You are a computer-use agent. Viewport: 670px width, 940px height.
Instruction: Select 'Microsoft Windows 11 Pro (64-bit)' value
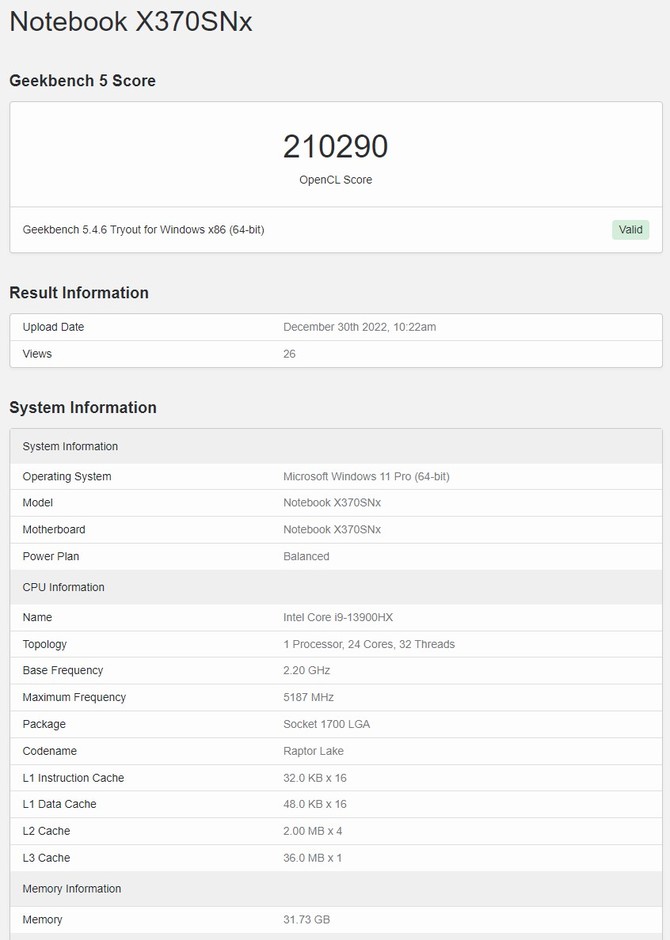click(x=366, y=477)
